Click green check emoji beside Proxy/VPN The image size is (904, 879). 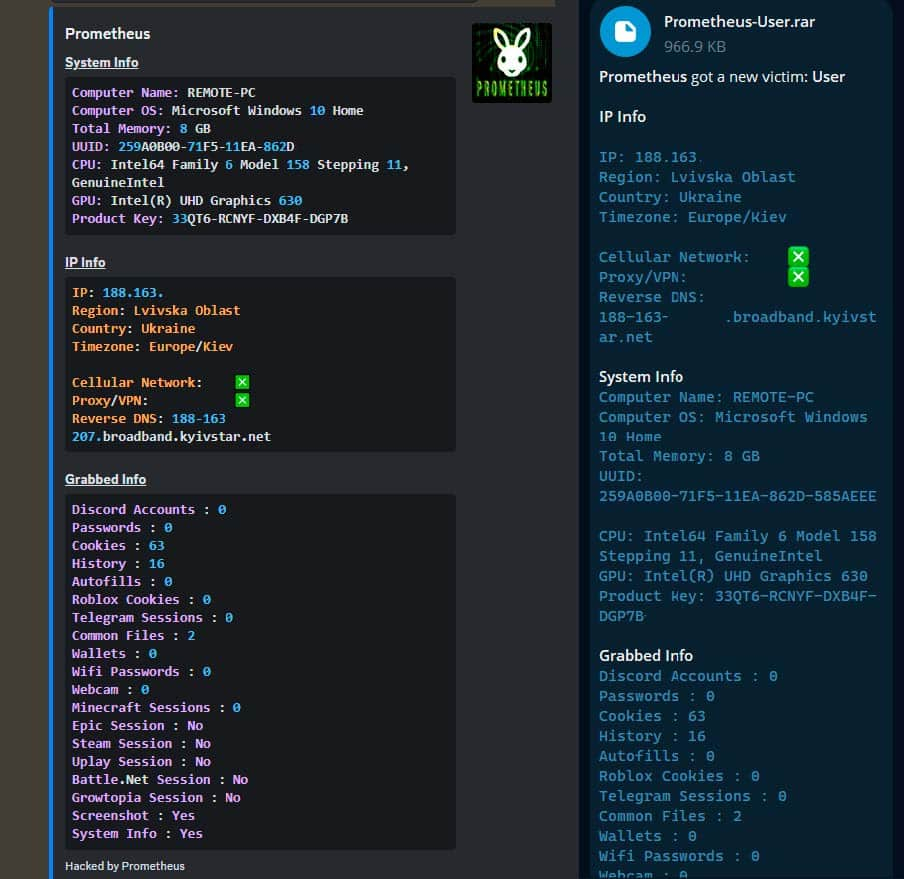coord(798,277)
